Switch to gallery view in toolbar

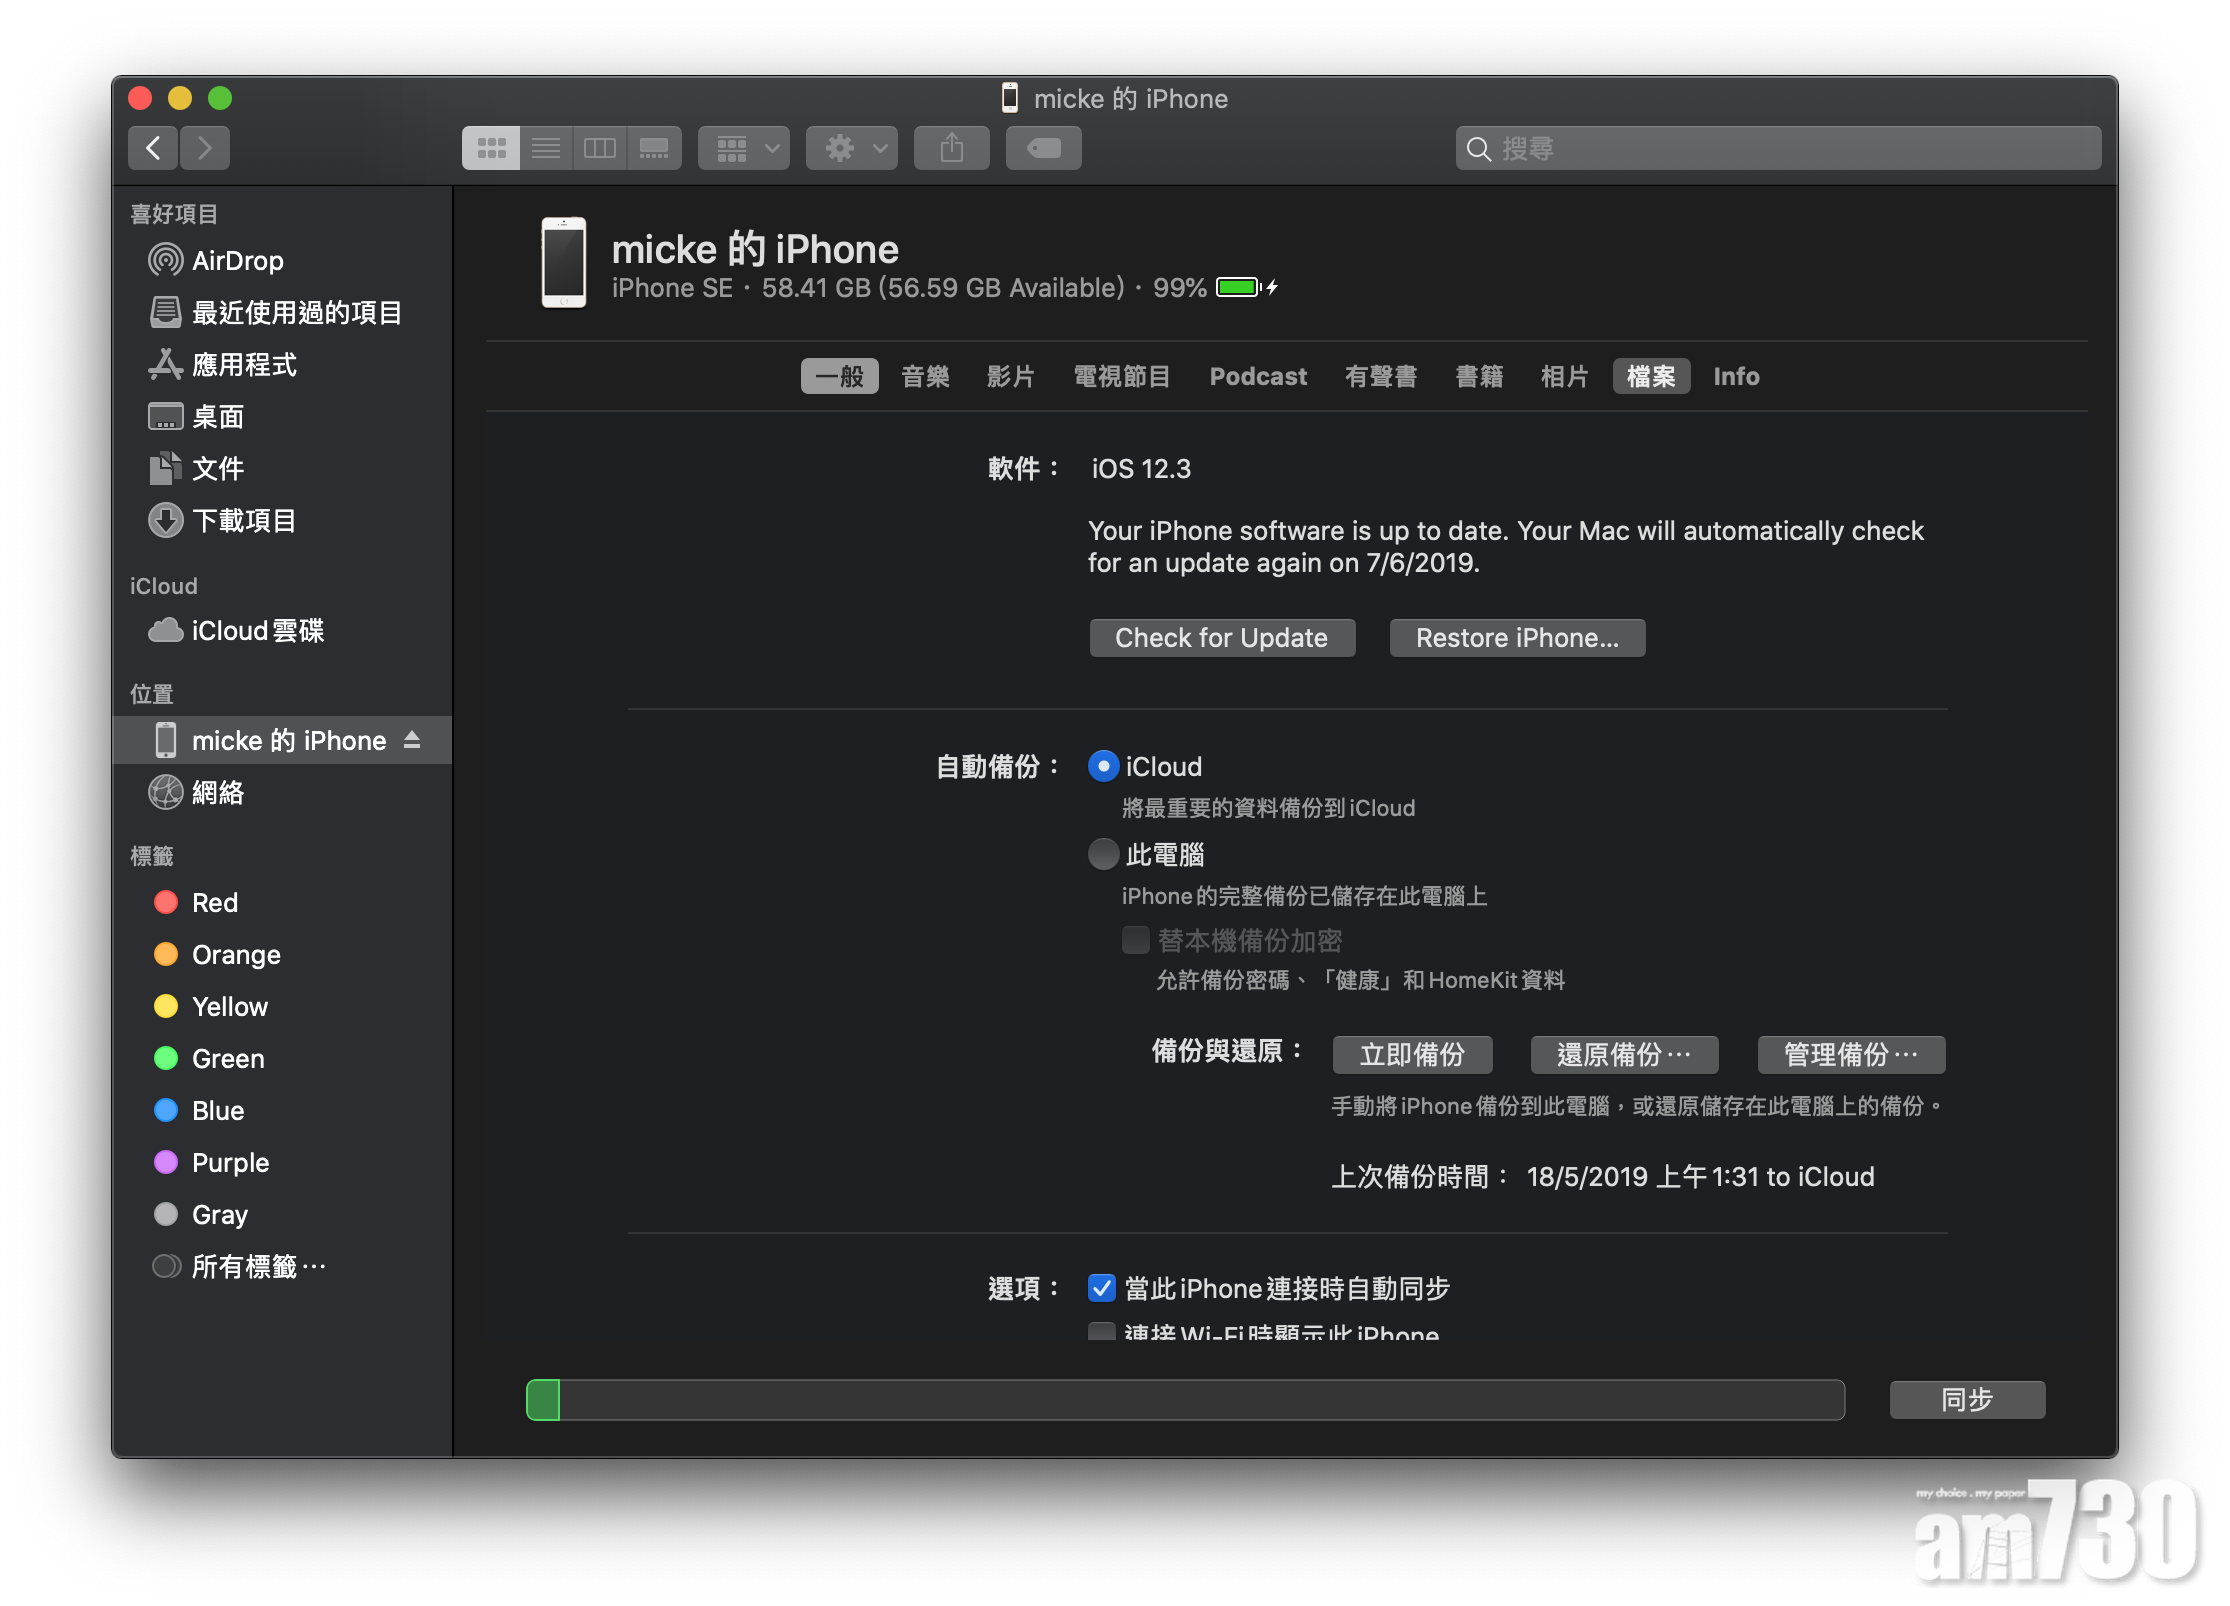click(x=654, y=149)
